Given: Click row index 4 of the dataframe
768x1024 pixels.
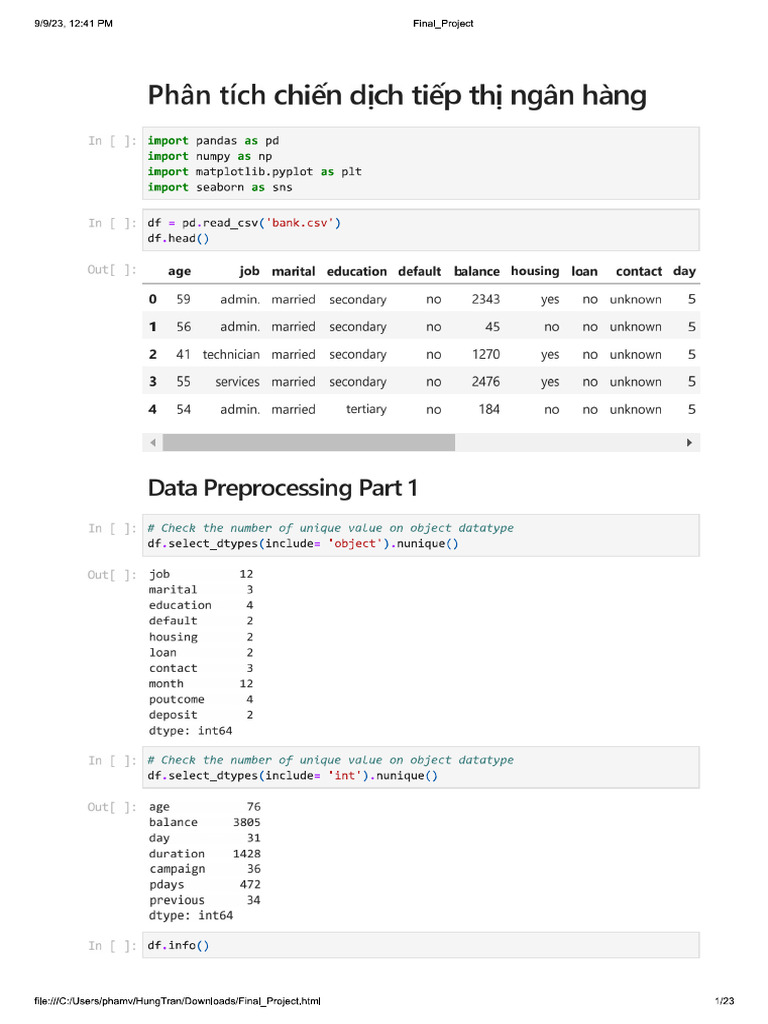Looking at the screenshot, I should pyautogui.click(x=153, y=409).
